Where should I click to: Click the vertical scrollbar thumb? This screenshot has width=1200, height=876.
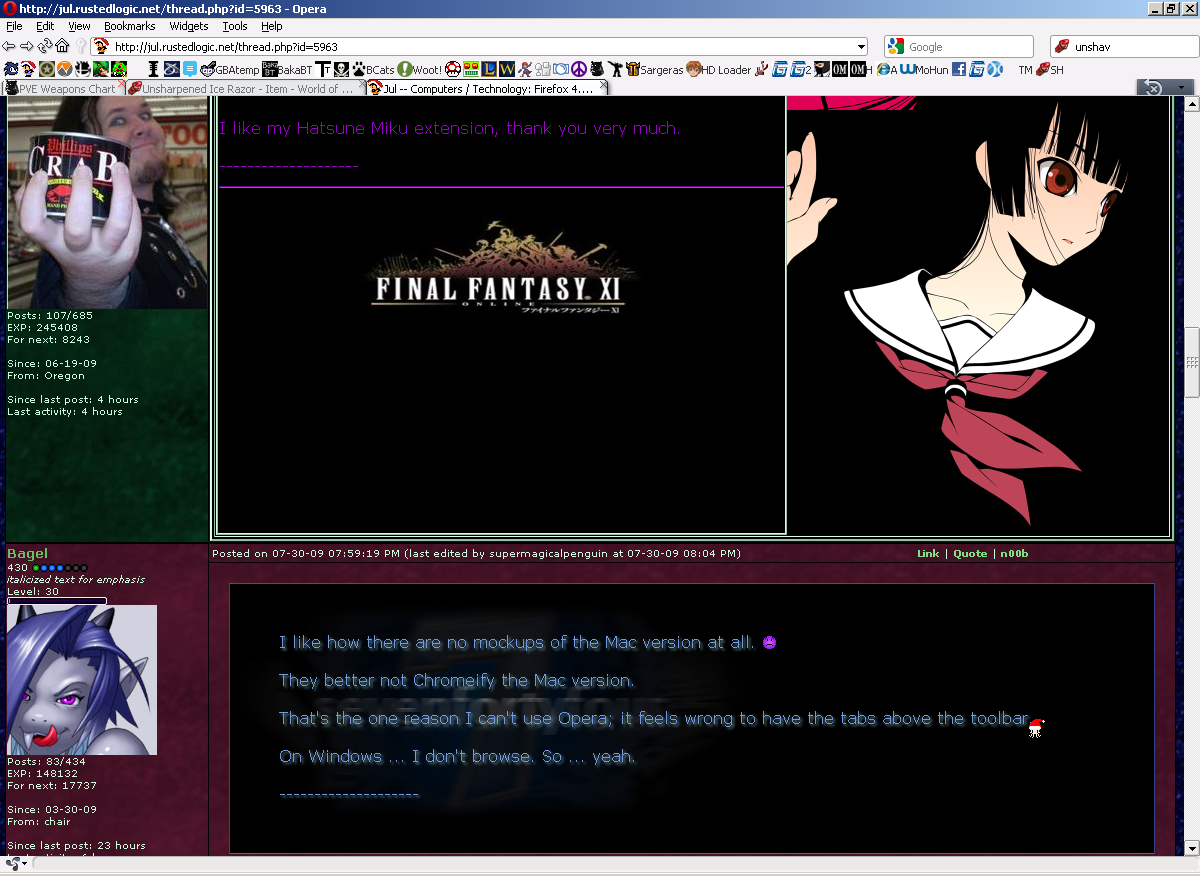1191,362
